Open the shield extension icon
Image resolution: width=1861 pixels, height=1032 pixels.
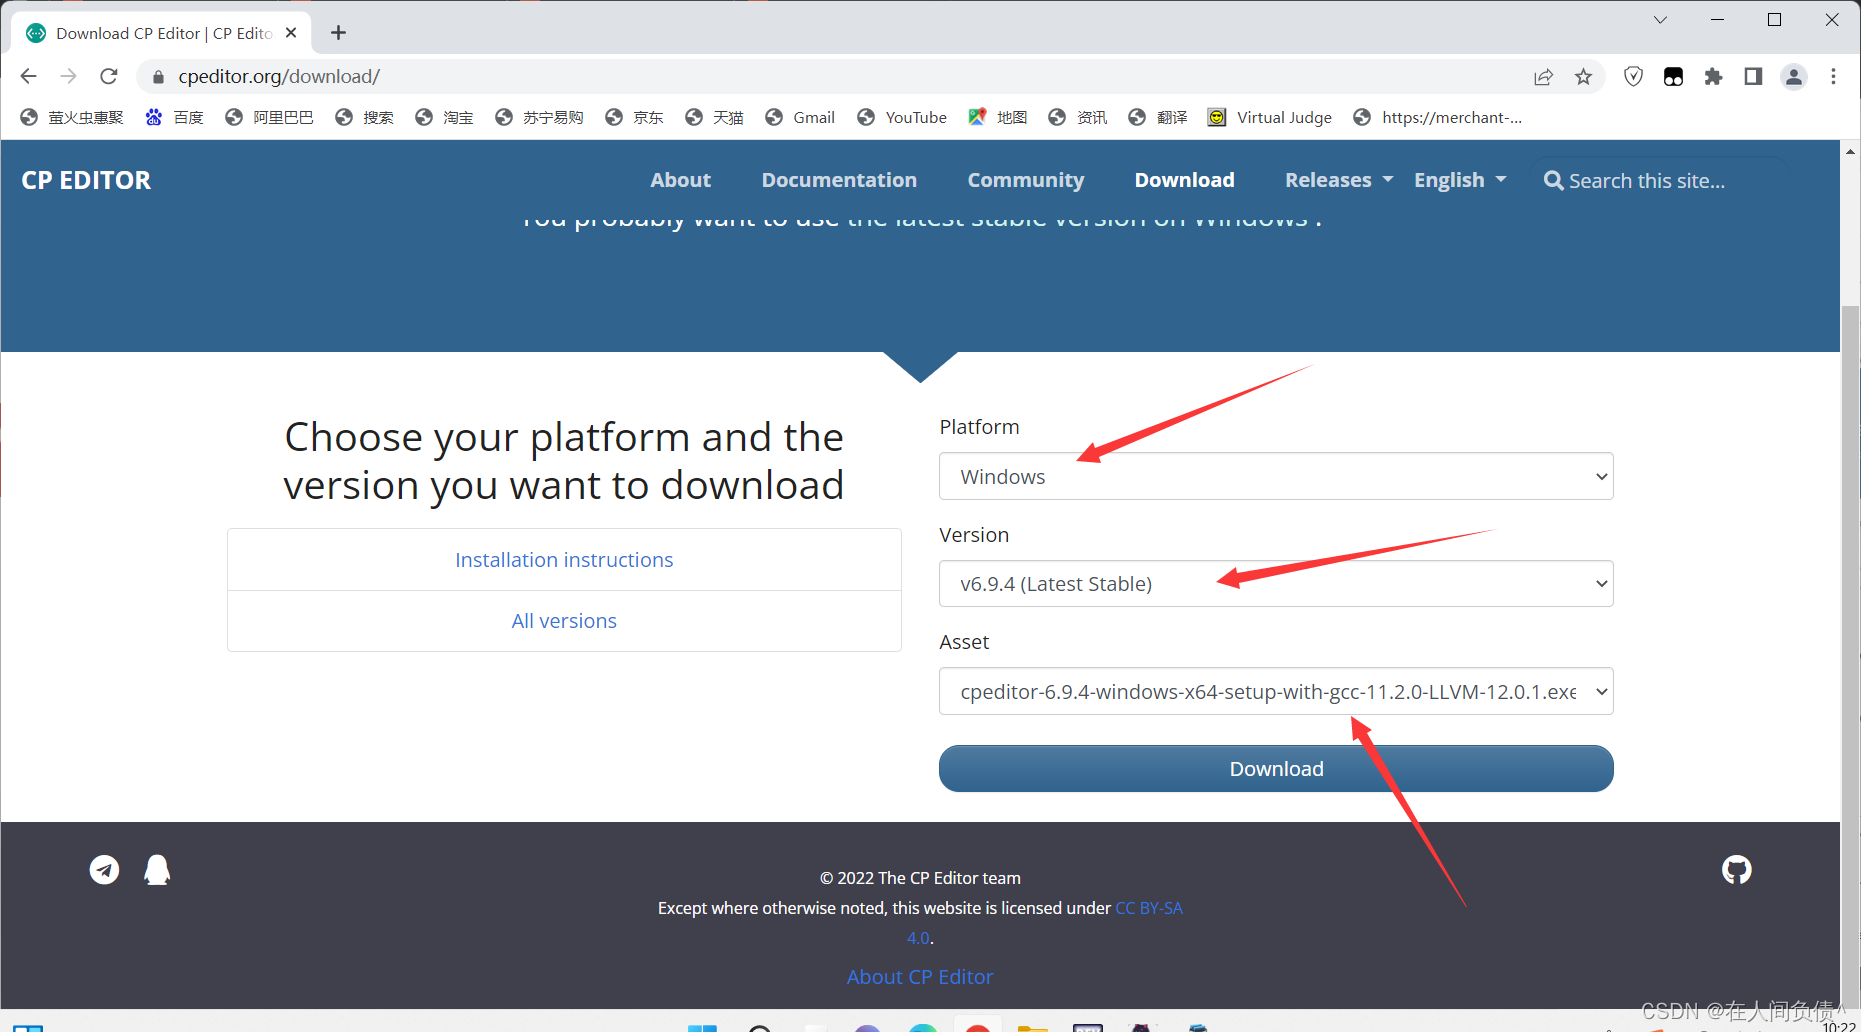click(1634, 77)
